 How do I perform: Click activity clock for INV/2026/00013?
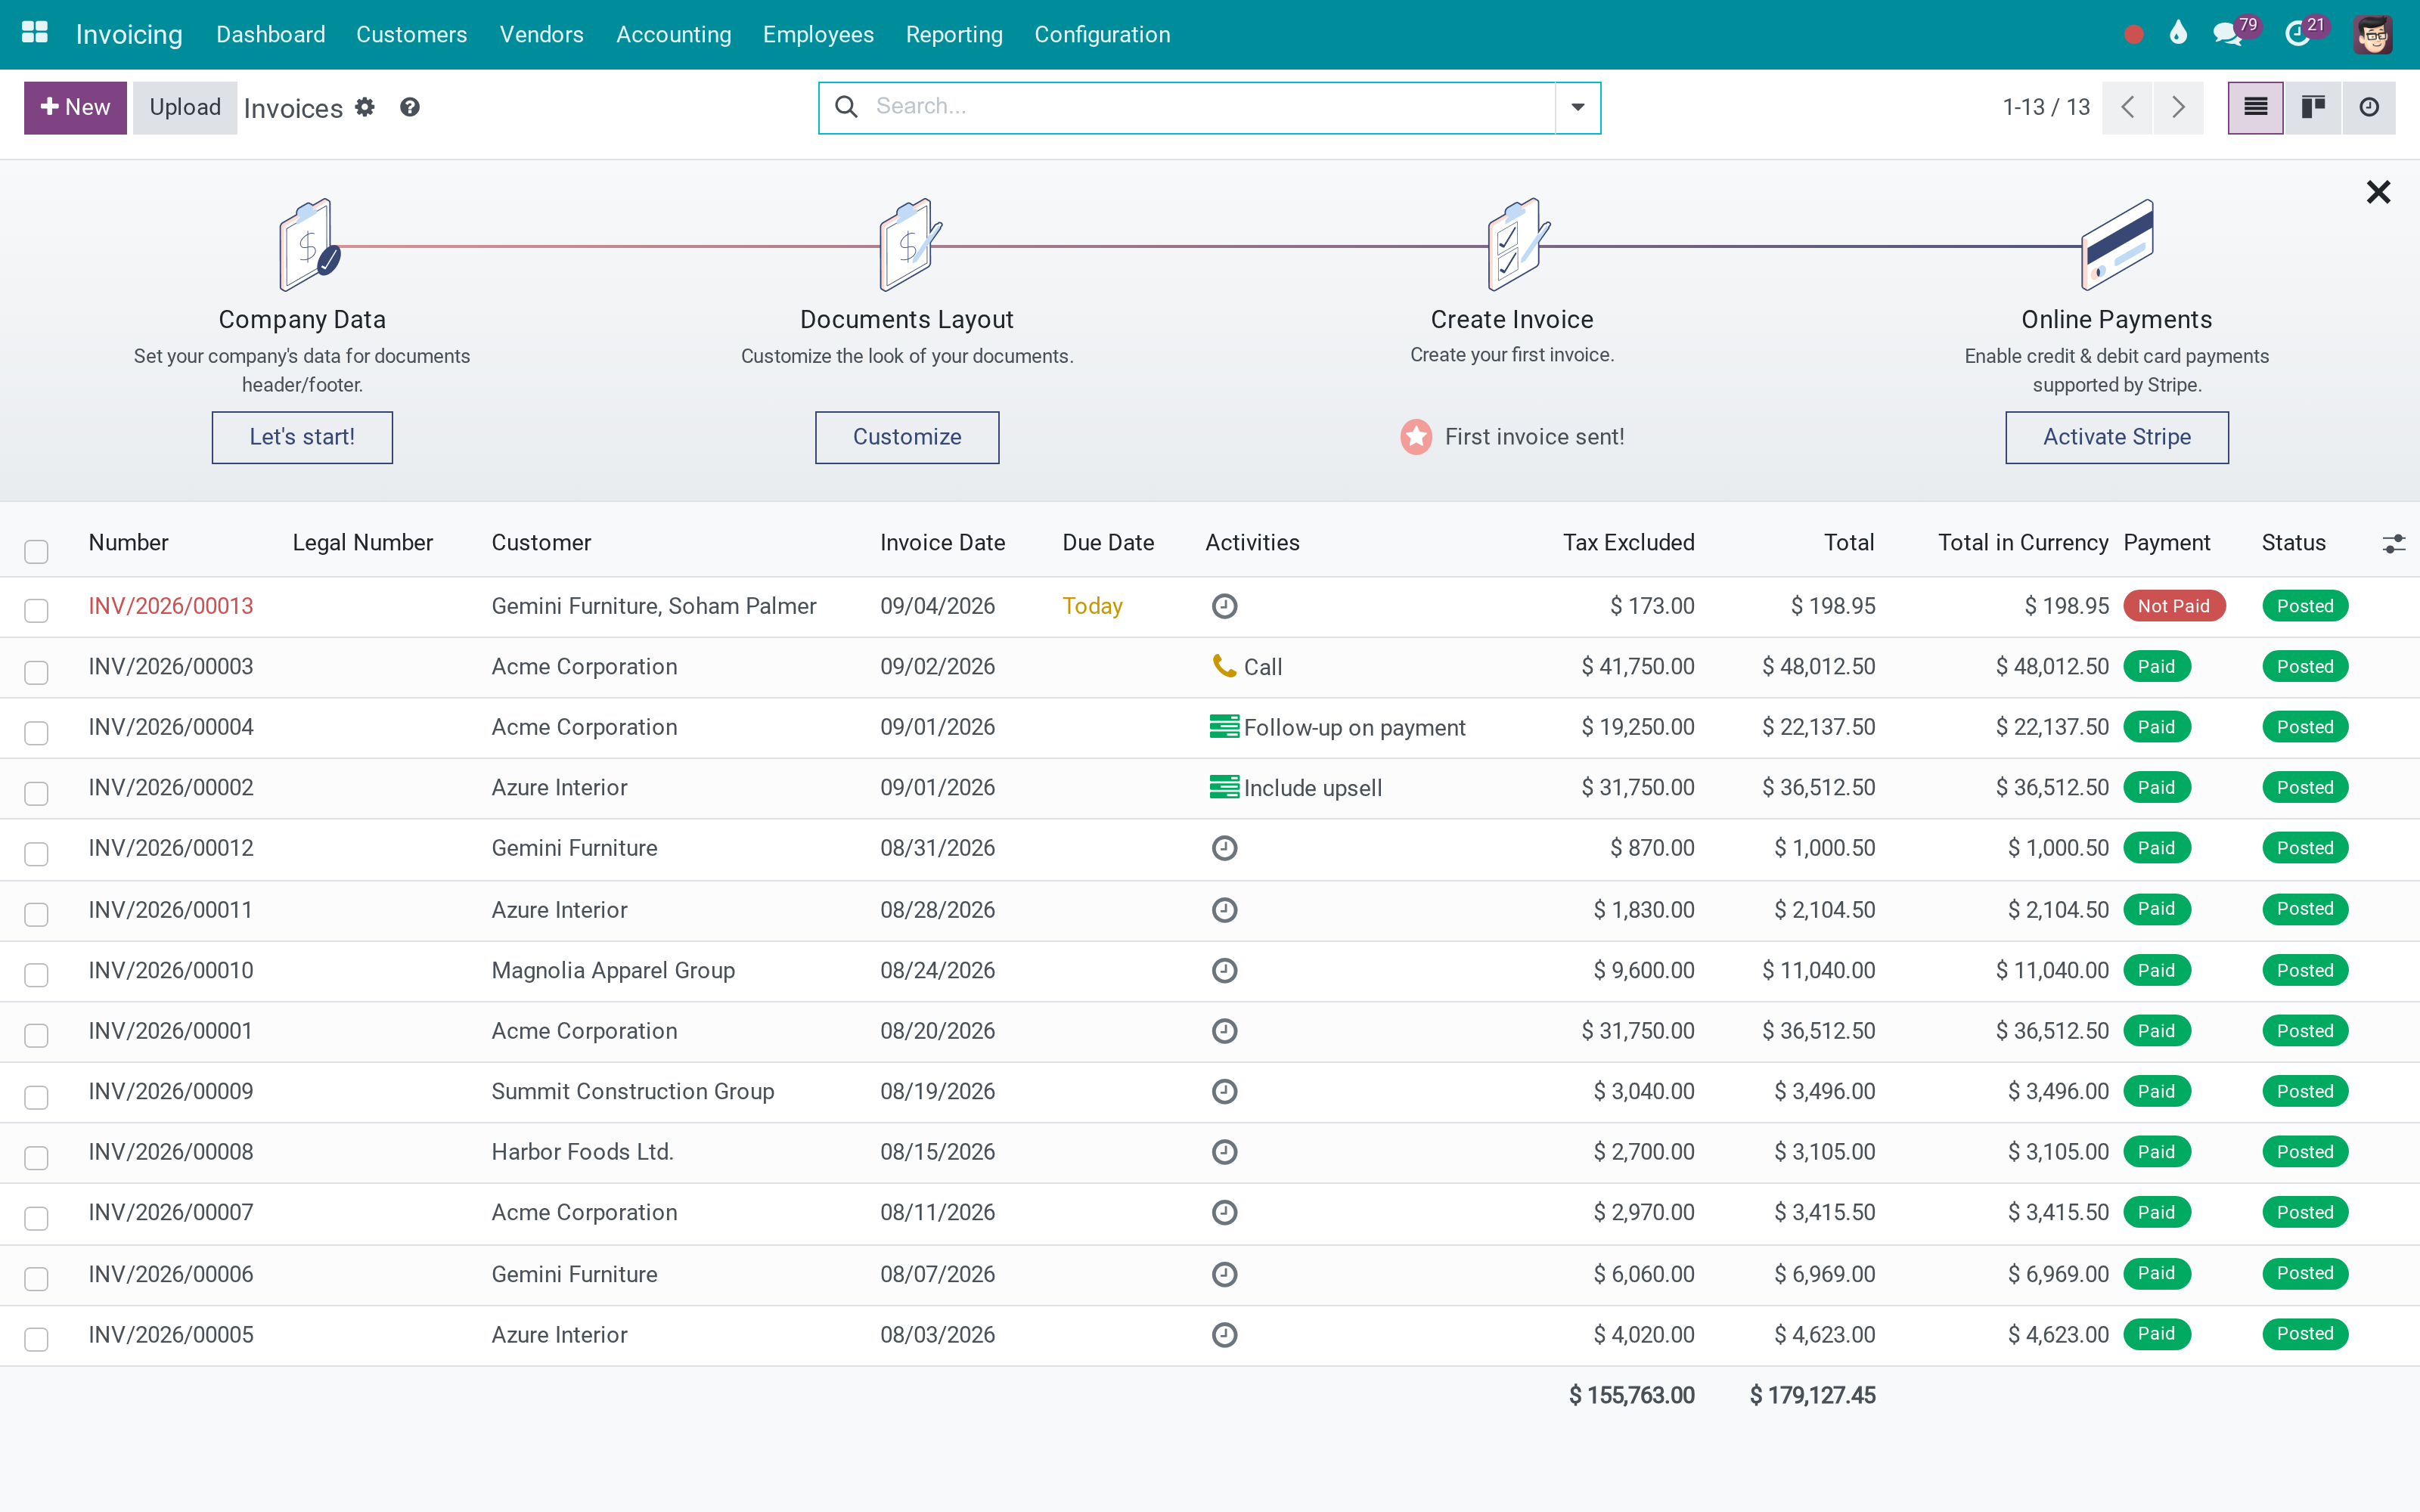(1224, 606)
